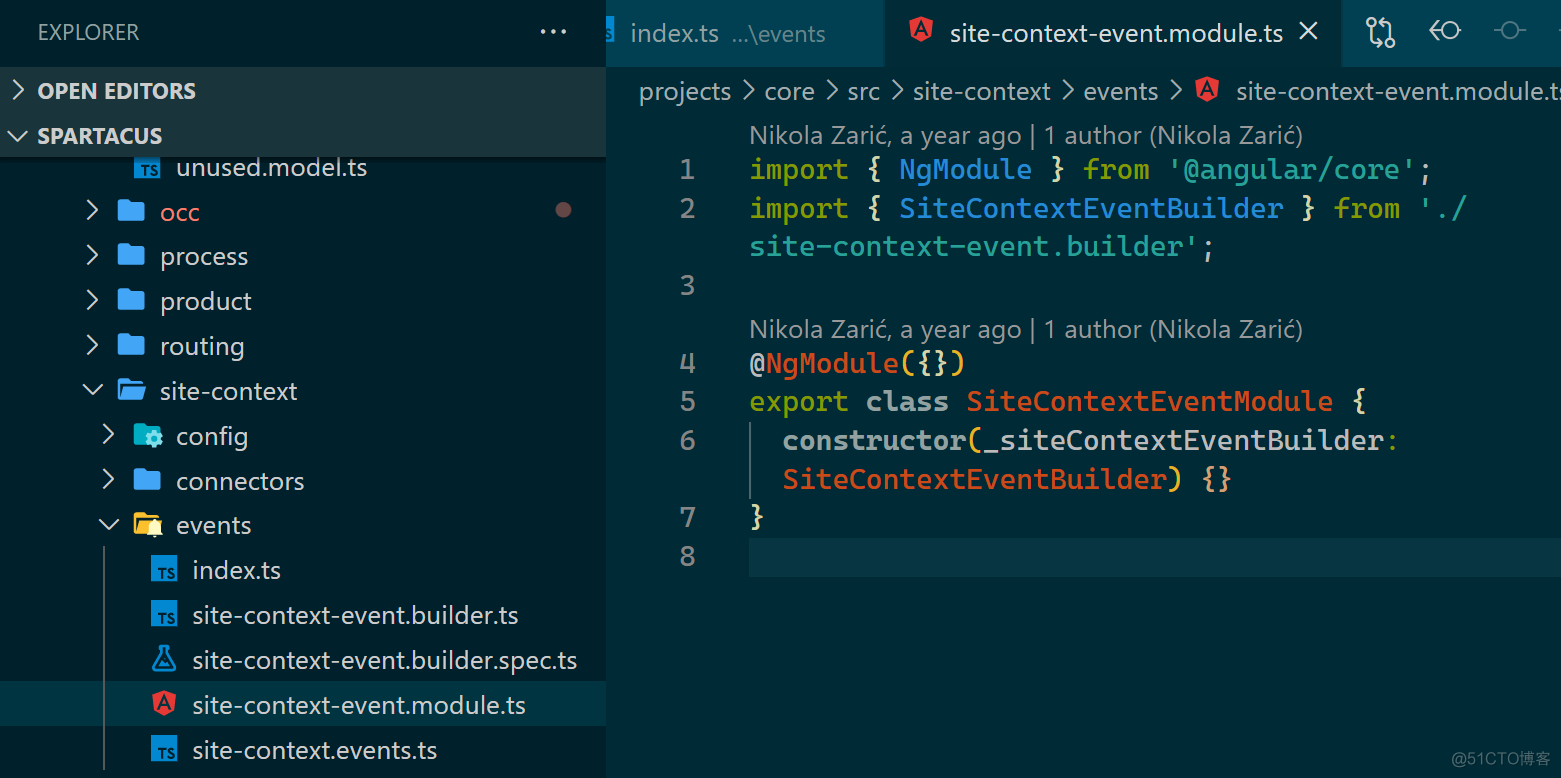
Task: Place cursor on empty line 8
Action: [1154, 557]
